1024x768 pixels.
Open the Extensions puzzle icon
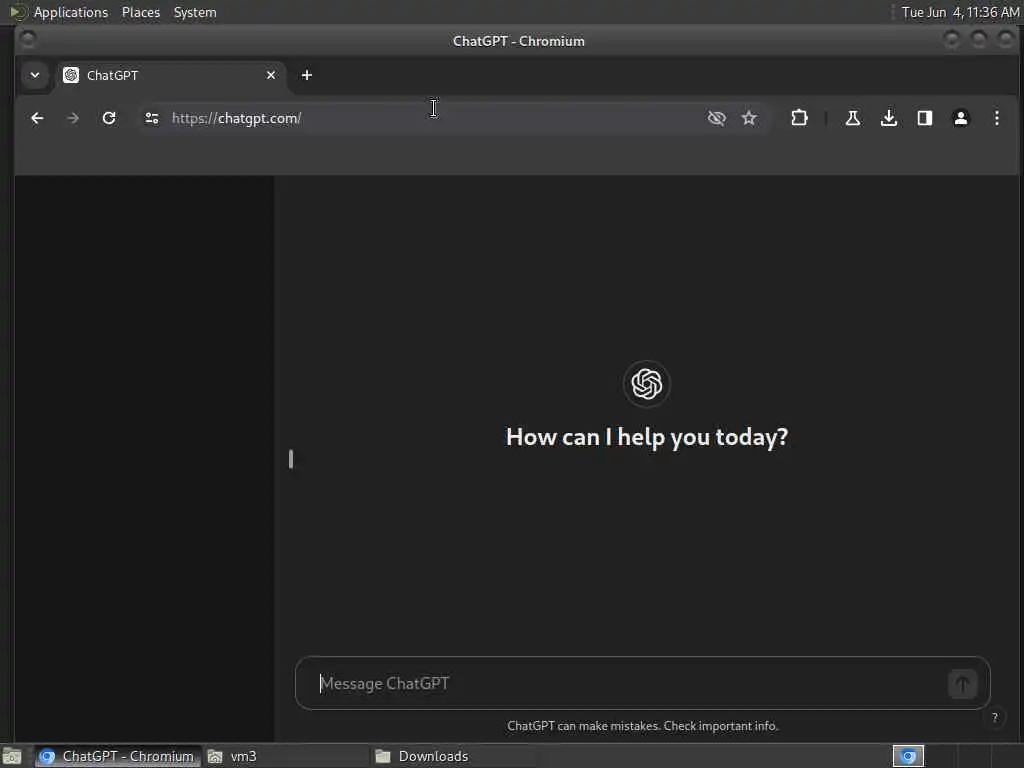[799, 118]
